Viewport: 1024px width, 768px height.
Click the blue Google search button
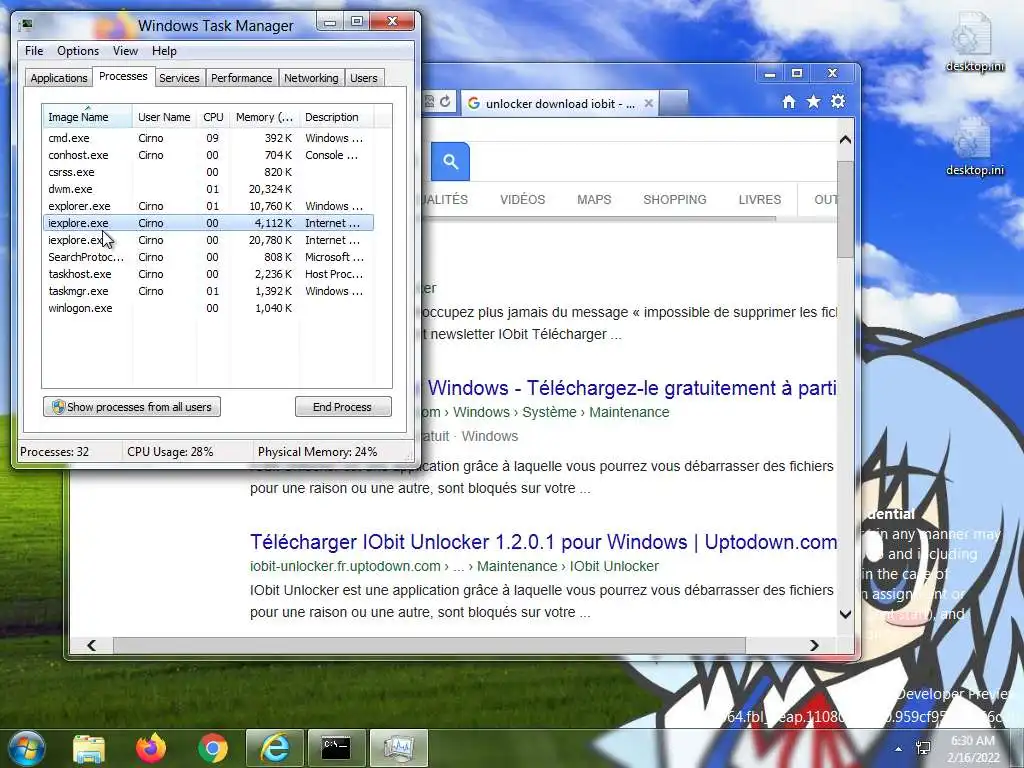click(x=450, y=161)
